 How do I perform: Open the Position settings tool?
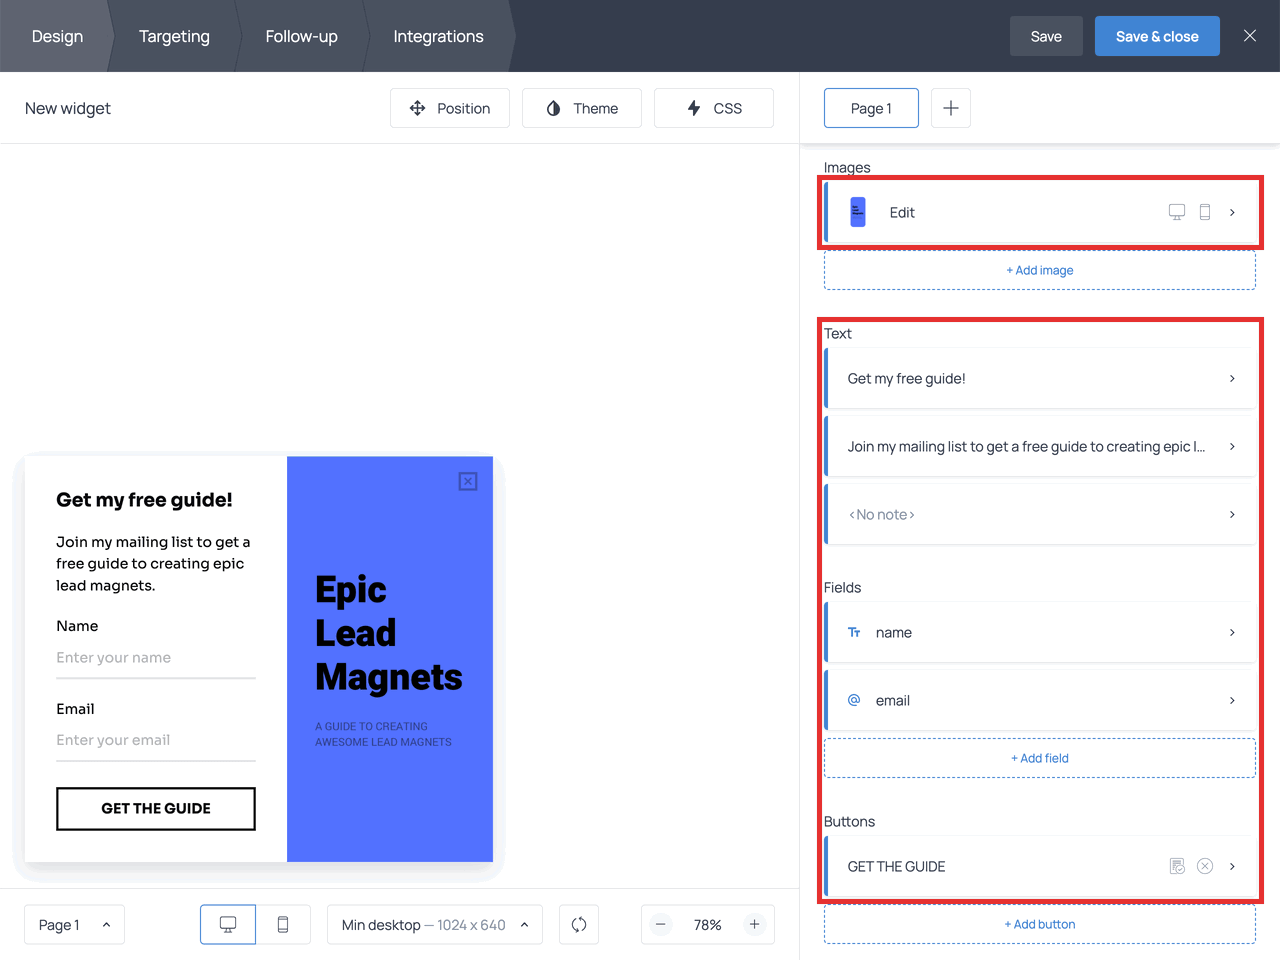(450, 108)
